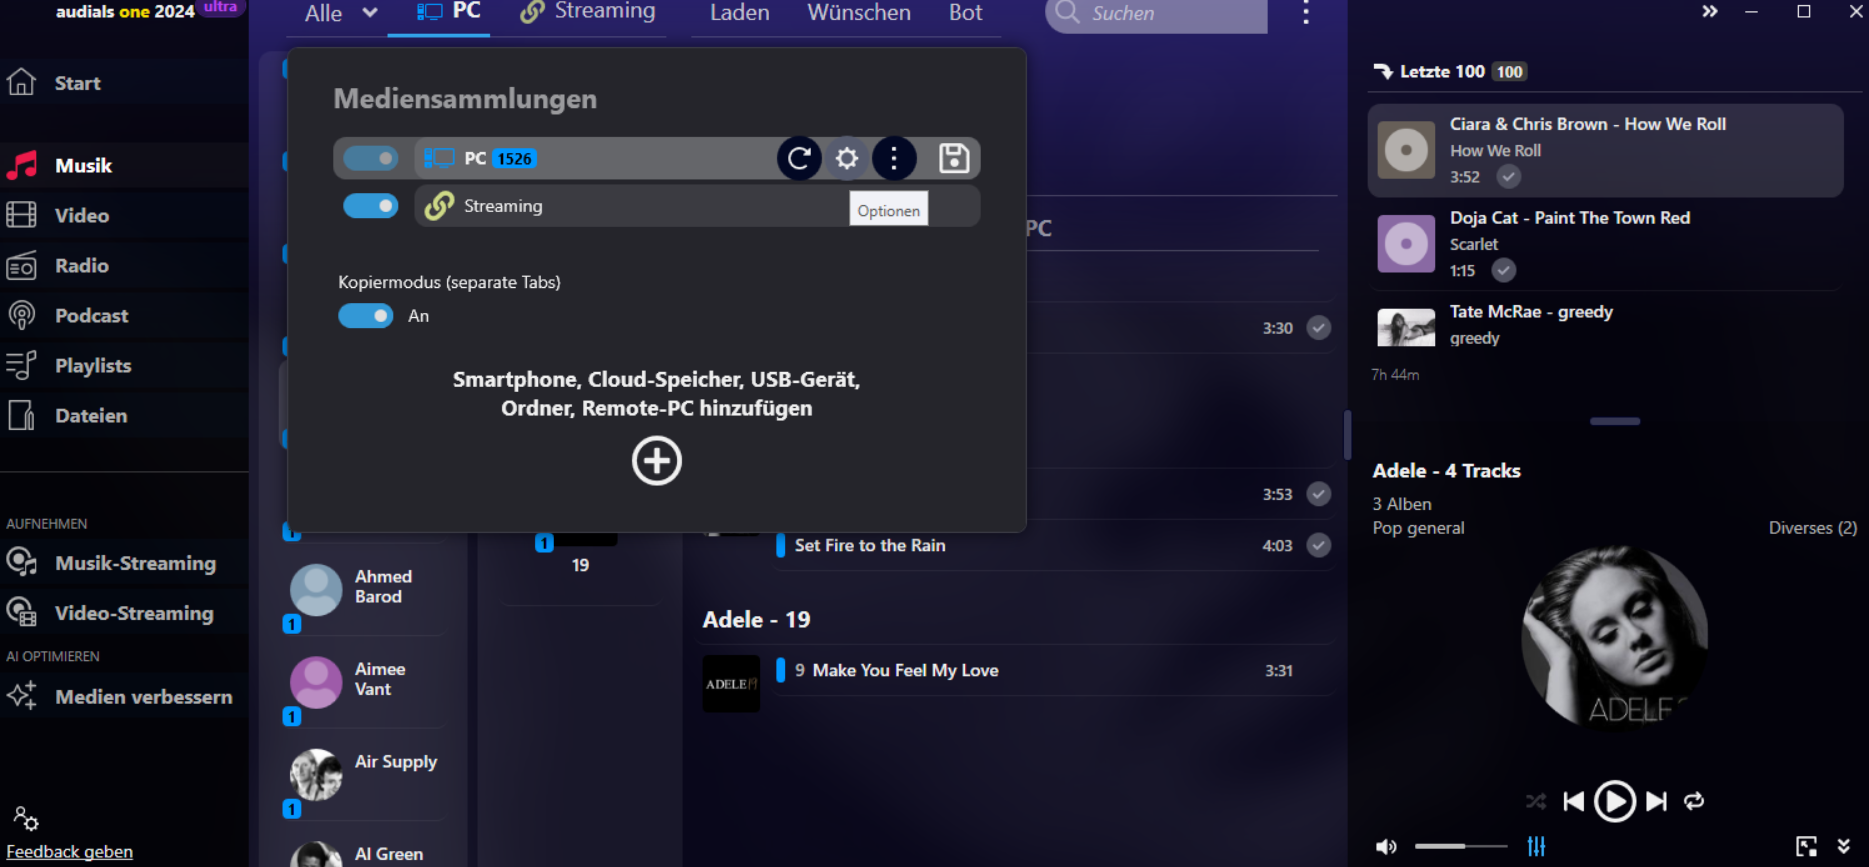
Task: Mute audio with the speaker icon
Action: coord(1386,847)
